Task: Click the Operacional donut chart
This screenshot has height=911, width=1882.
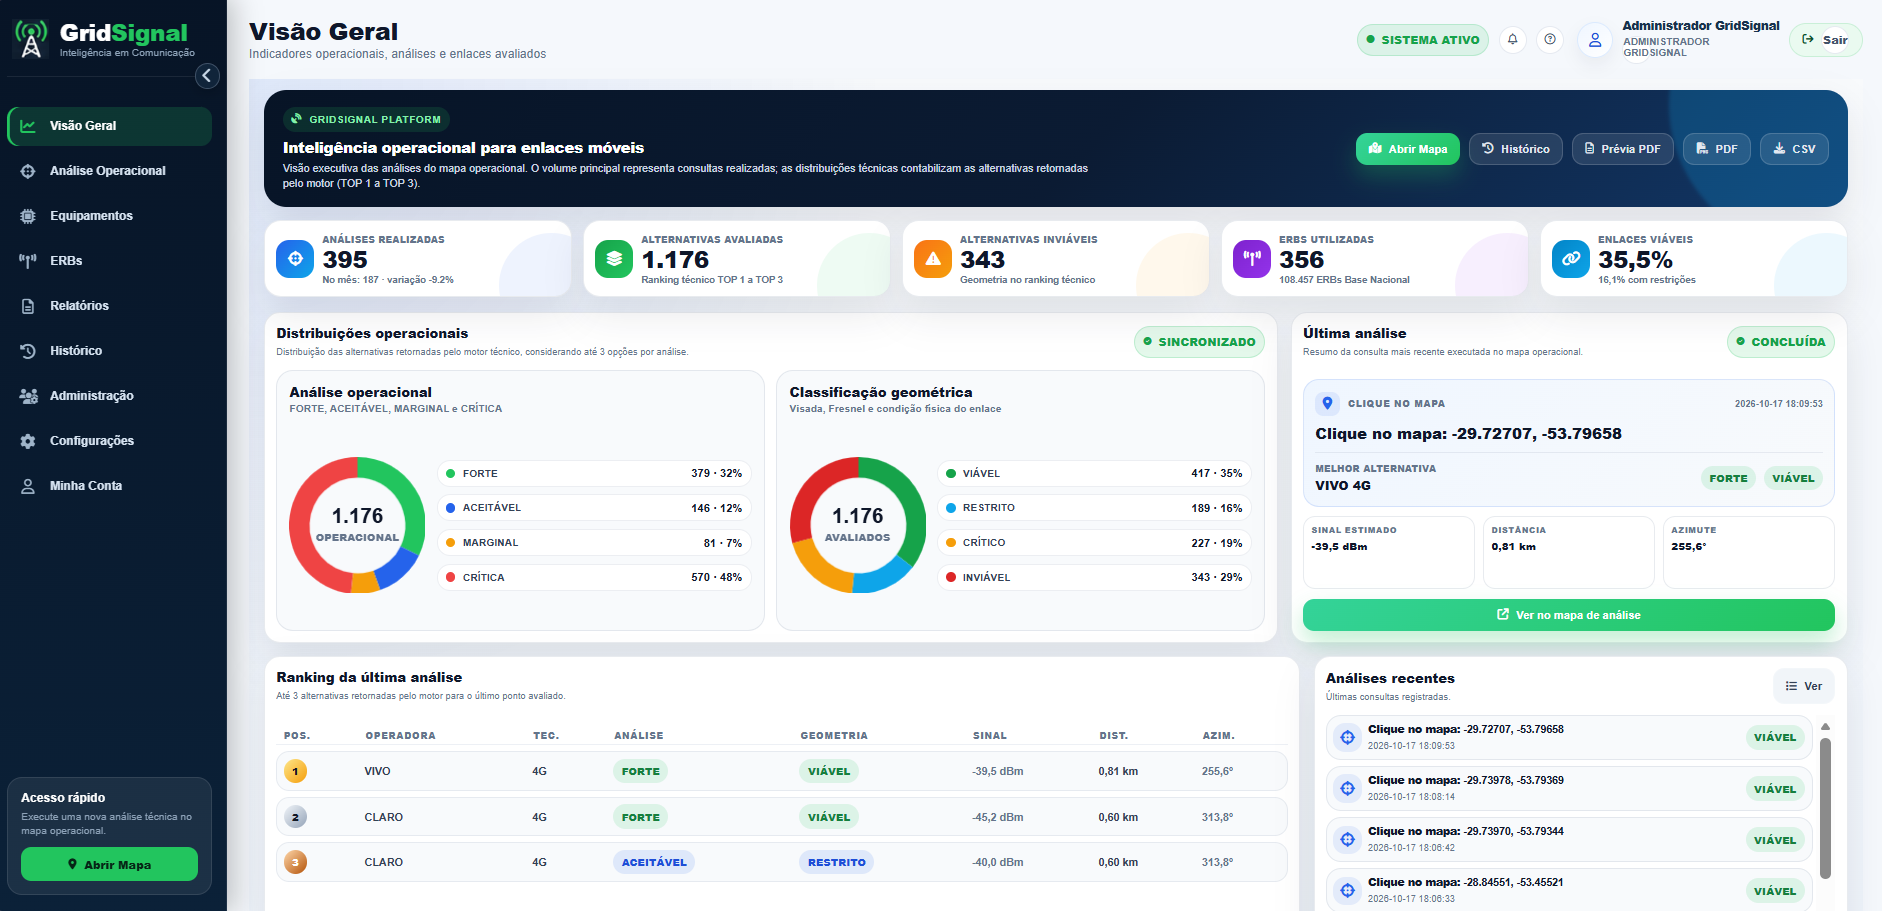Action: coord(357,525)
